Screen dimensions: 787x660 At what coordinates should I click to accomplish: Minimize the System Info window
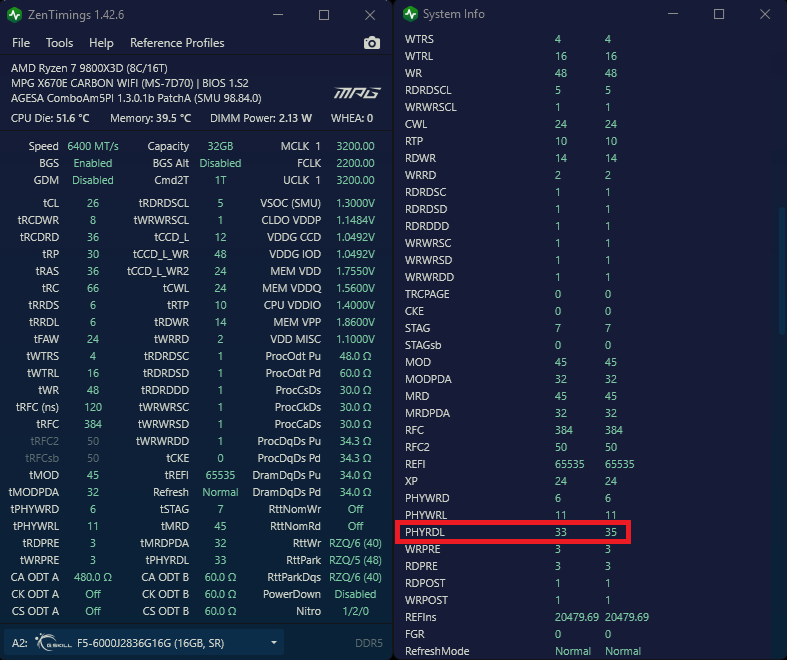(x=673, y=14)
